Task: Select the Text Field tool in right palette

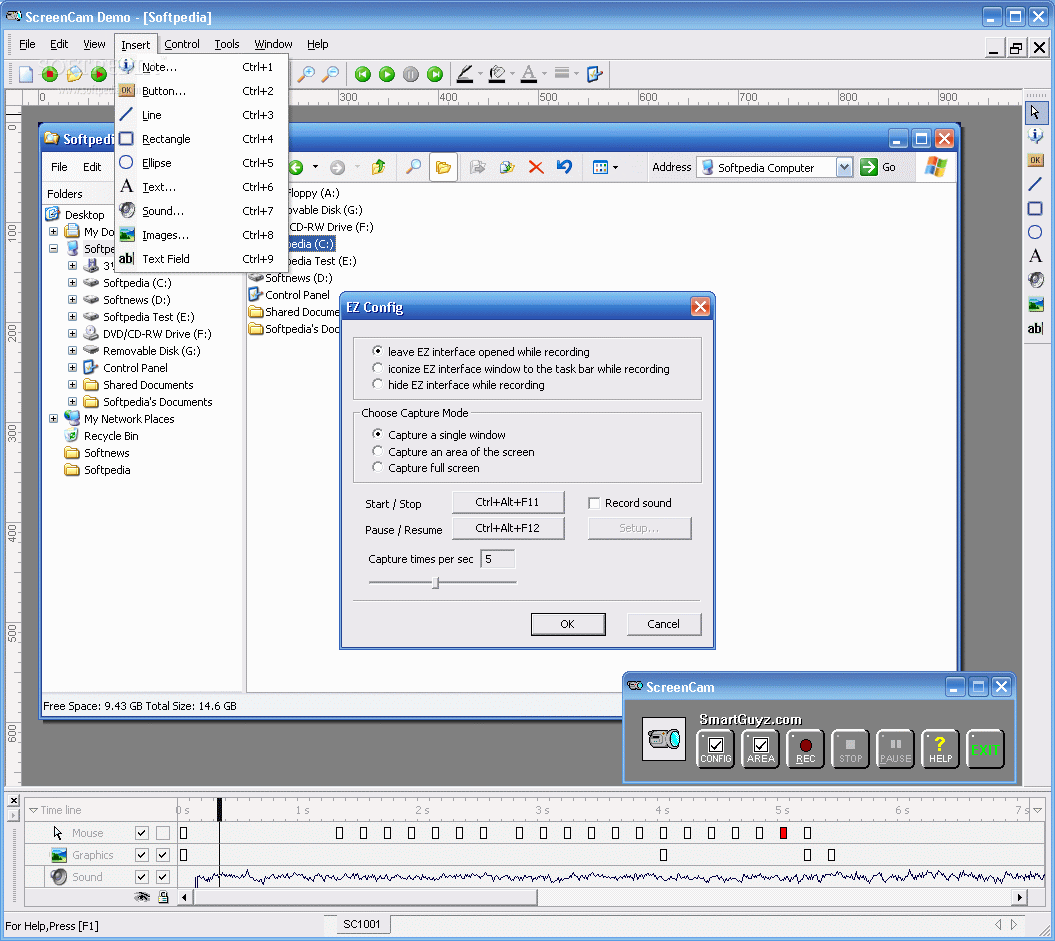Action: pos(1035,328)
